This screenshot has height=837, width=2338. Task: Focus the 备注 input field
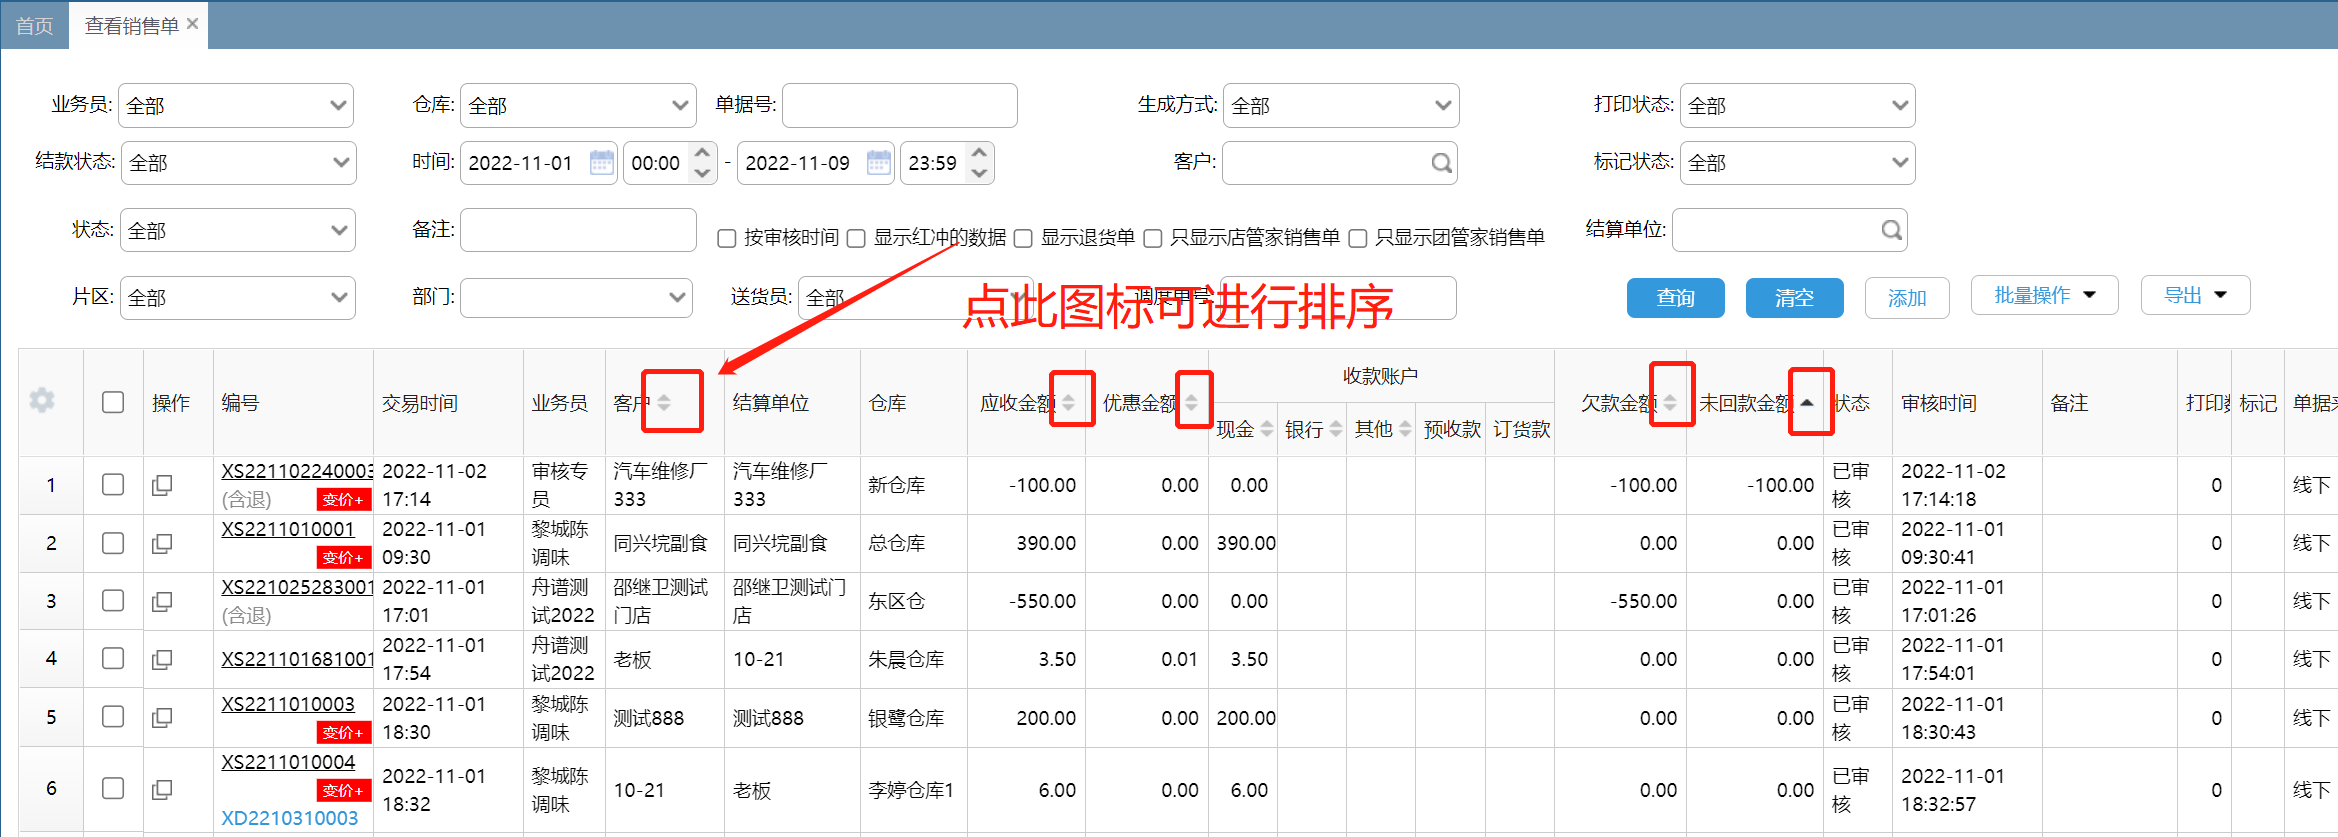point(578,230)
